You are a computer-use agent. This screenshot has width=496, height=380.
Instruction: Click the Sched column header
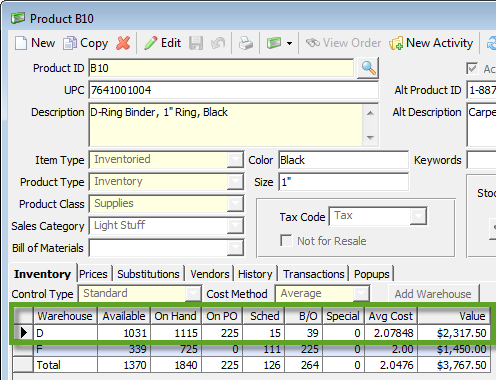click(x=264, y=316)
